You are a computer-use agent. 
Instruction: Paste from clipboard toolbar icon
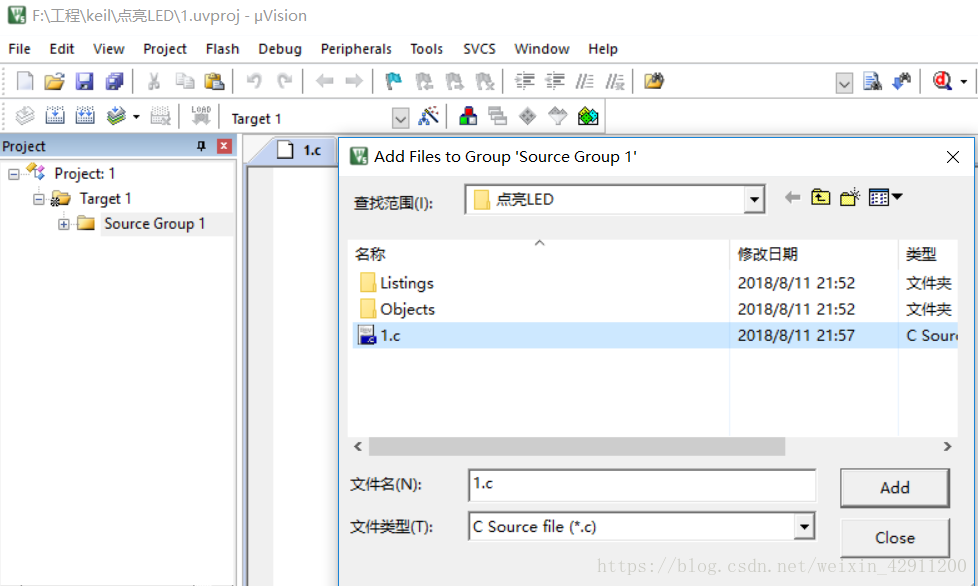pyautogui.click(x=214, y=81)
